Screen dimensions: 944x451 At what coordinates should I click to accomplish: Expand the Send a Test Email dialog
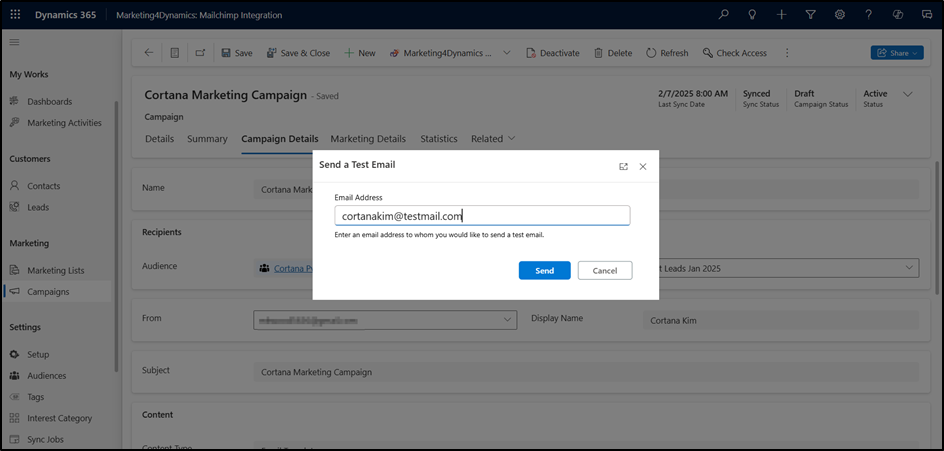(x=623, y=167)
